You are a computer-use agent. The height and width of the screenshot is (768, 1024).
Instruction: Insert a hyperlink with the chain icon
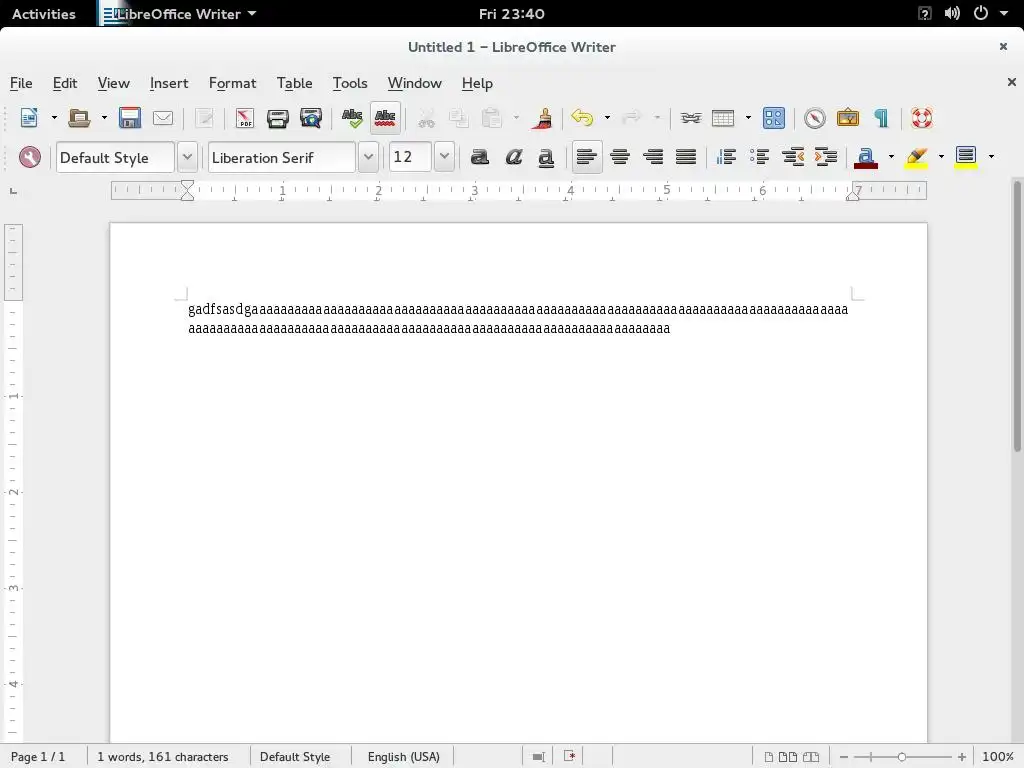coord(690,118)
